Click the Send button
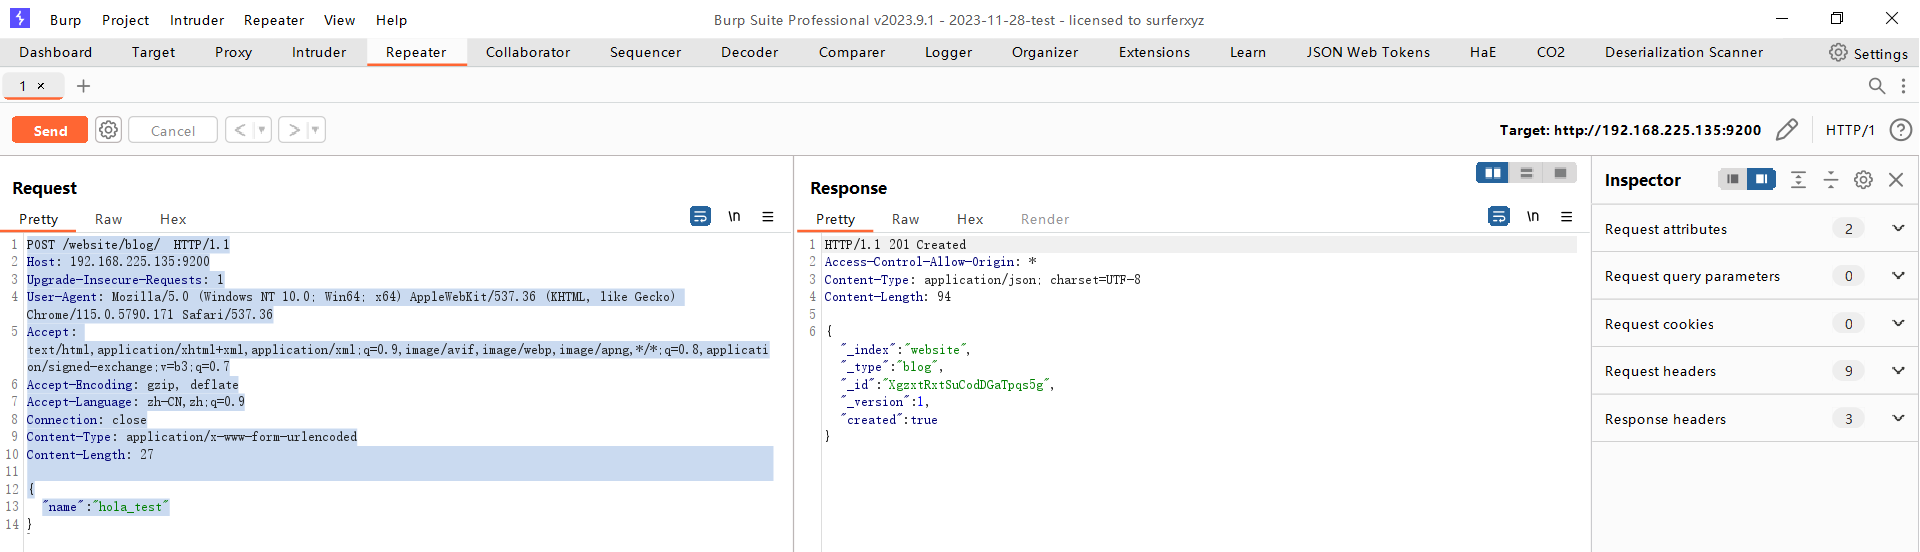This screenshot has width=1920, height=552. pos(50,130)
